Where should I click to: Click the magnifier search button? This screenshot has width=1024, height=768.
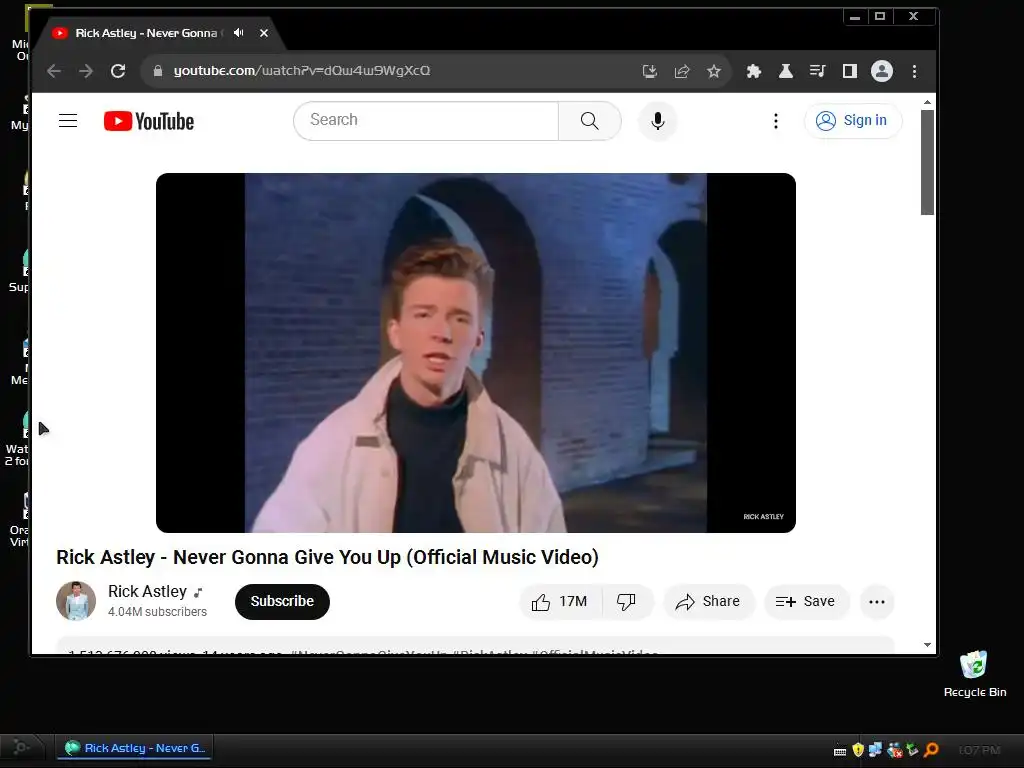tap(590, 120)
